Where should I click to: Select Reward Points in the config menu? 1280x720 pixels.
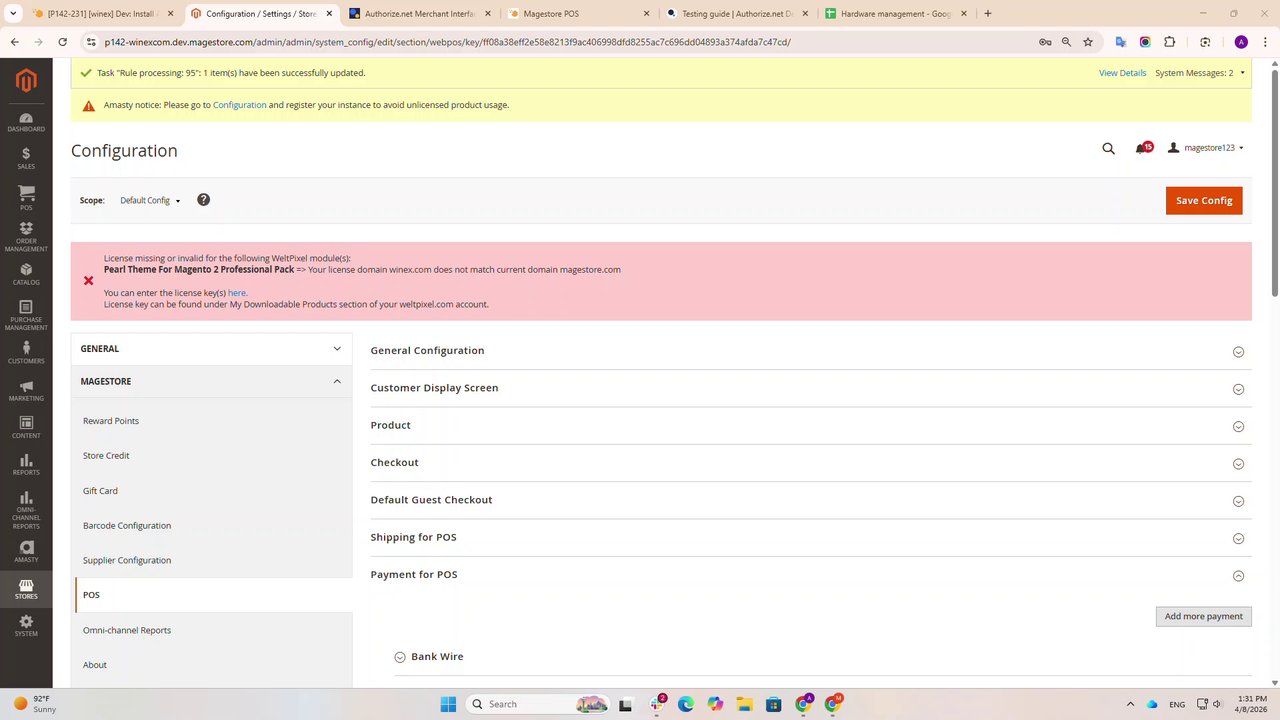click(x=111, y=421)
